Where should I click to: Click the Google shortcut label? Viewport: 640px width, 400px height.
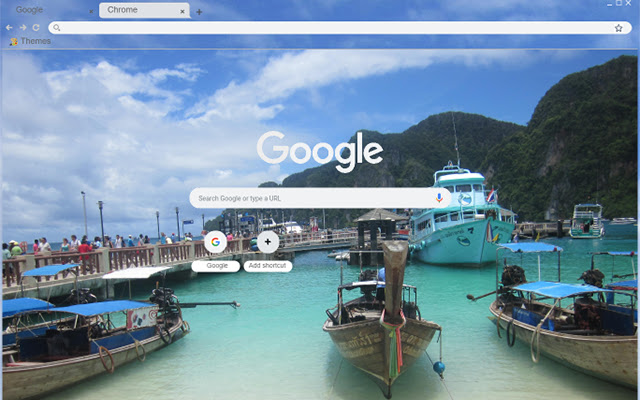216,266
